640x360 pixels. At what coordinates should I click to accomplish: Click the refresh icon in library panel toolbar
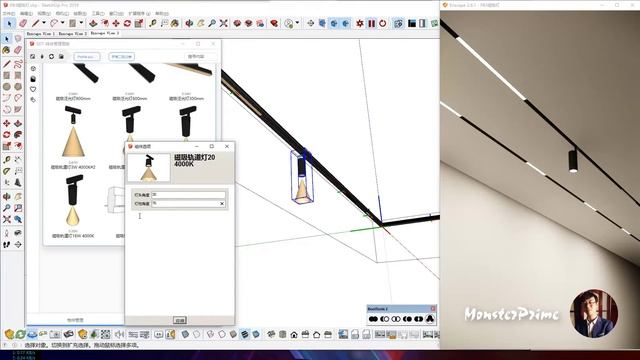click(x=51, y=57)
